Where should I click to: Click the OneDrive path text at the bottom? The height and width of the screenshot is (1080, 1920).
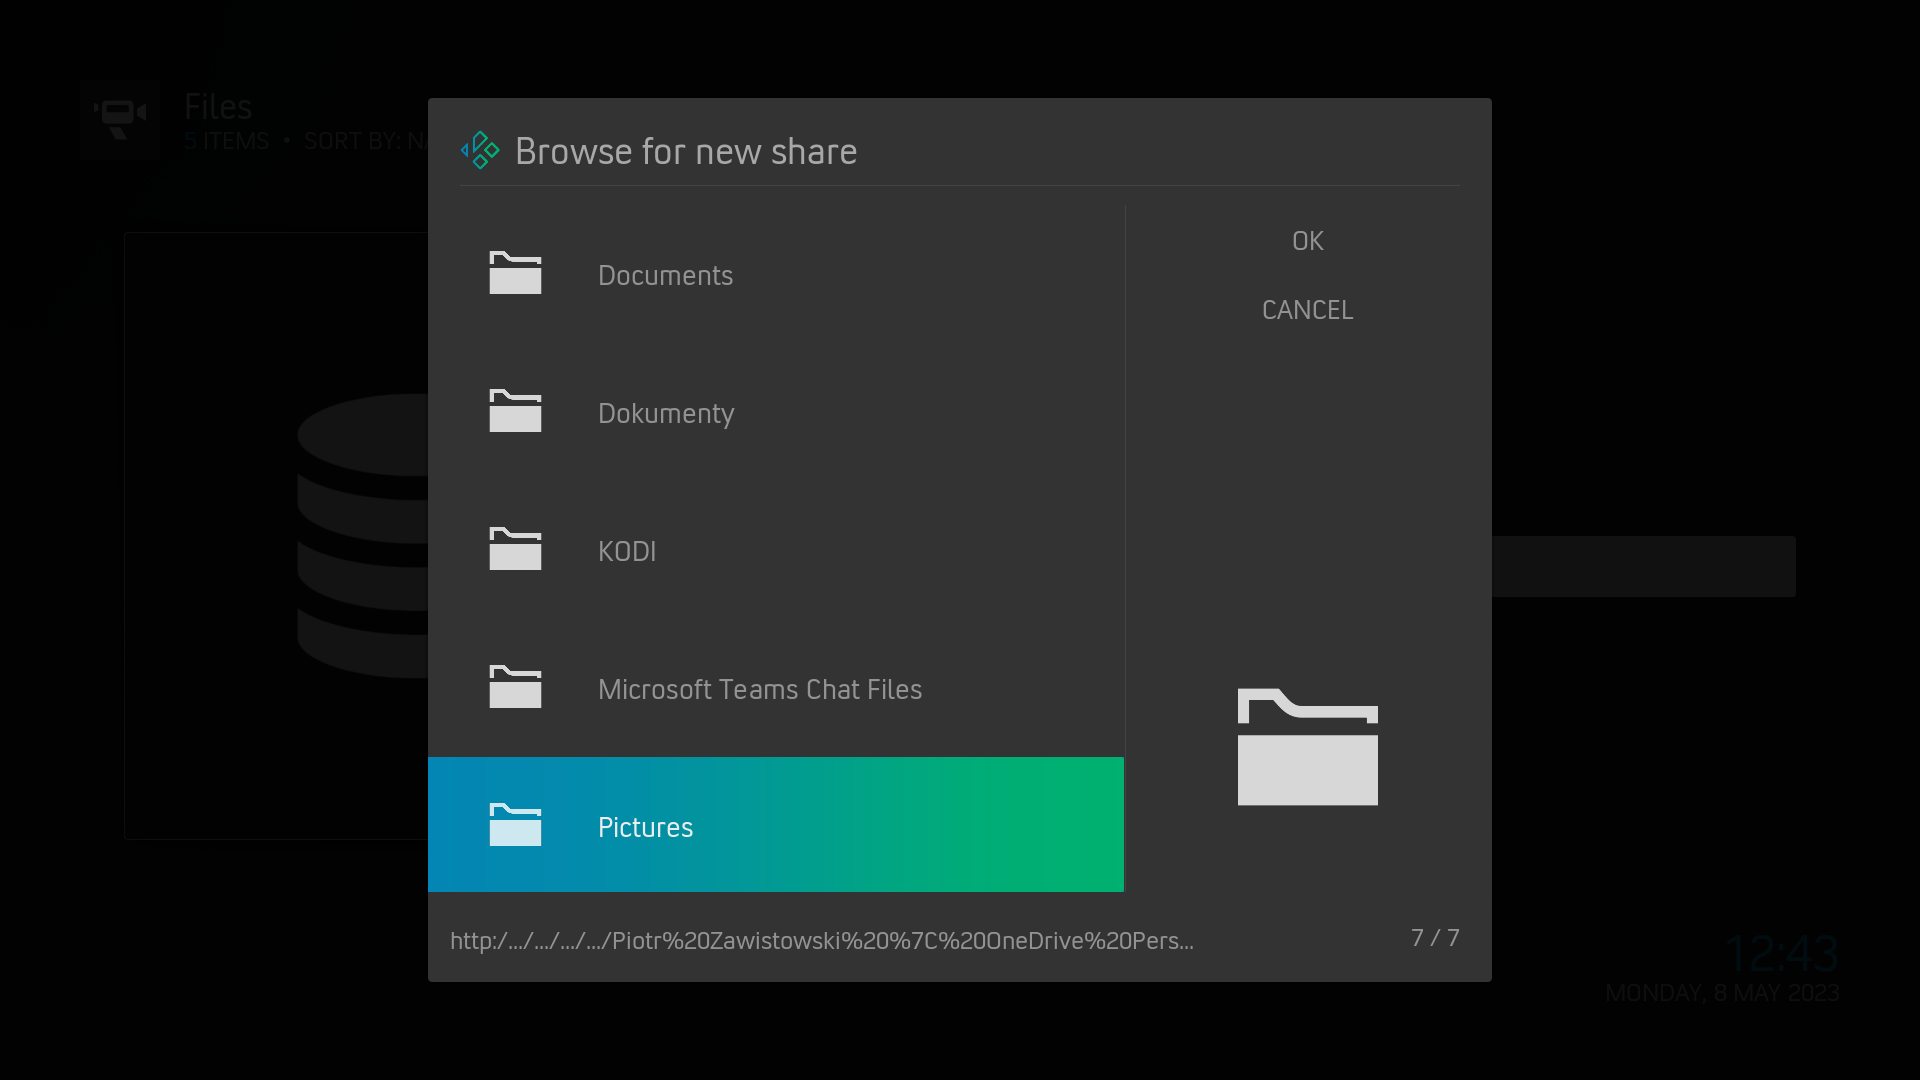[x=822, y=940]
